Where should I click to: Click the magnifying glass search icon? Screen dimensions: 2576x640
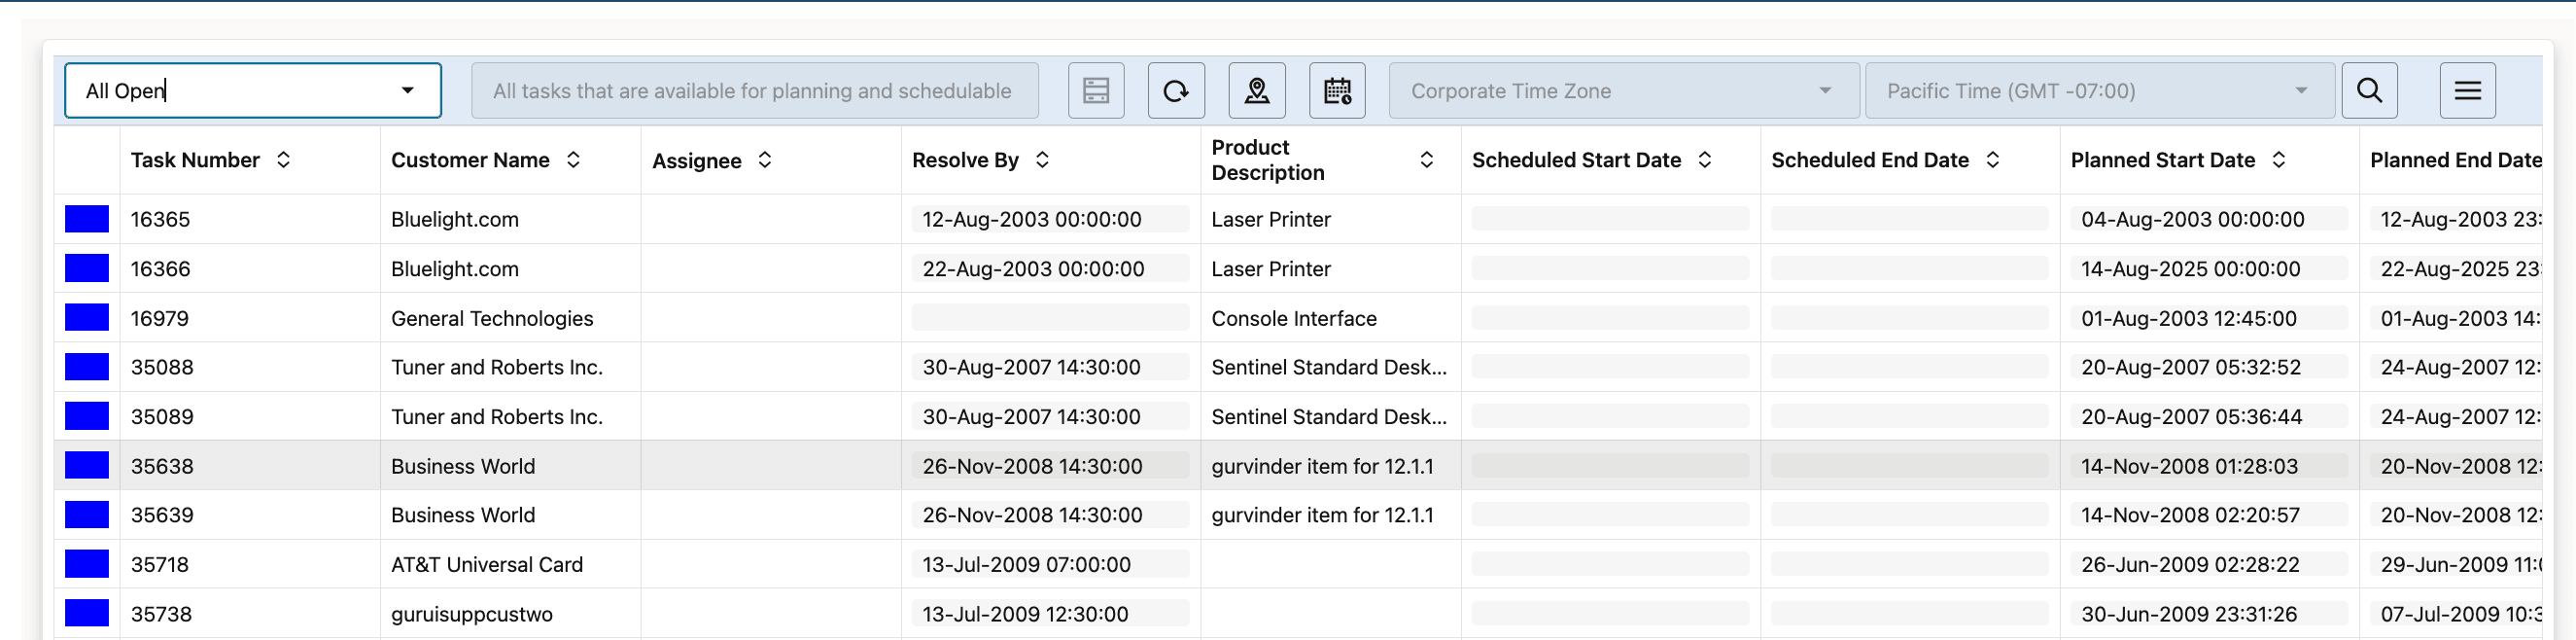[2369, 91]
